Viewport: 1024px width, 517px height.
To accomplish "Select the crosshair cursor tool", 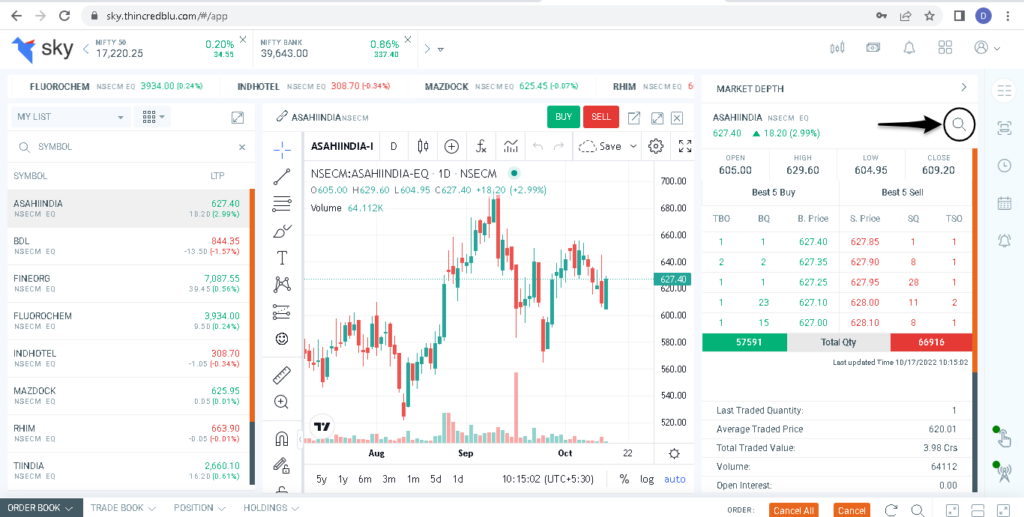I will tap(282, 149).
